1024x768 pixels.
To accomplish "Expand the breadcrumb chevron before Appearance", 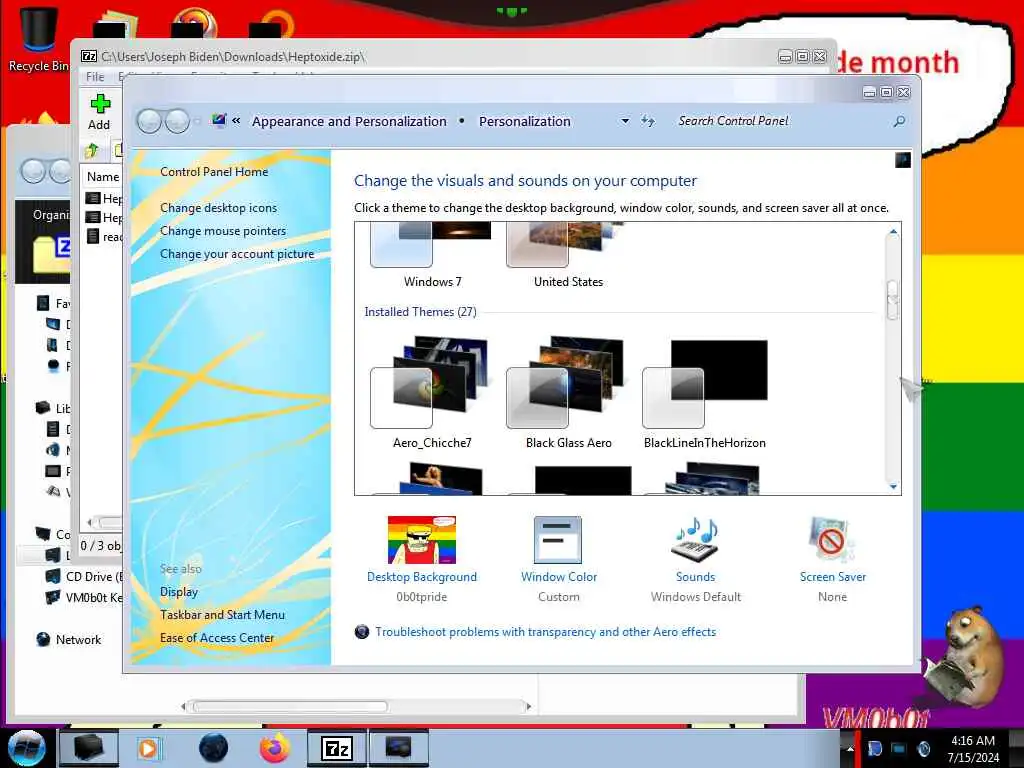I will pyautogui.click(x=236, y=121).
